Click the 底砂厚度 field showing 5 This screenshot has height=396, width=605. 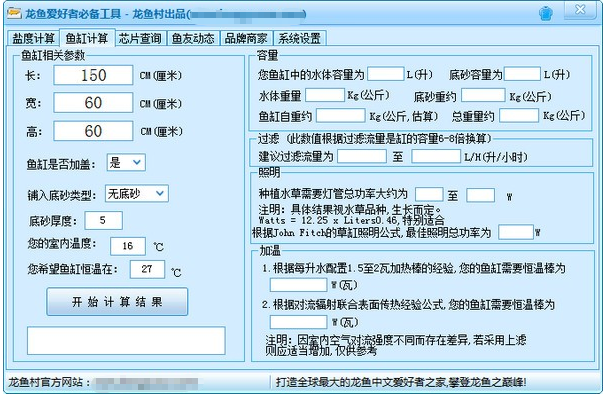coord(103,220)
